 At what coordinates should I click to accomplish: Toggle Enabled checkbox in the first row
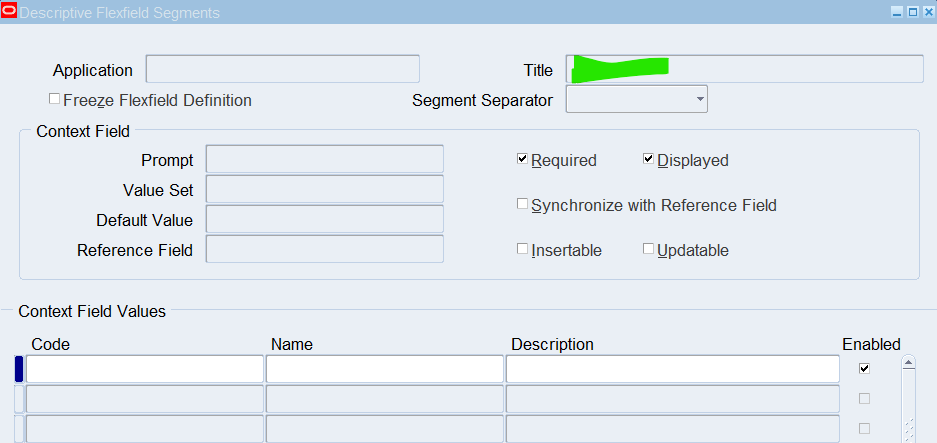click(x=864, y=368)
